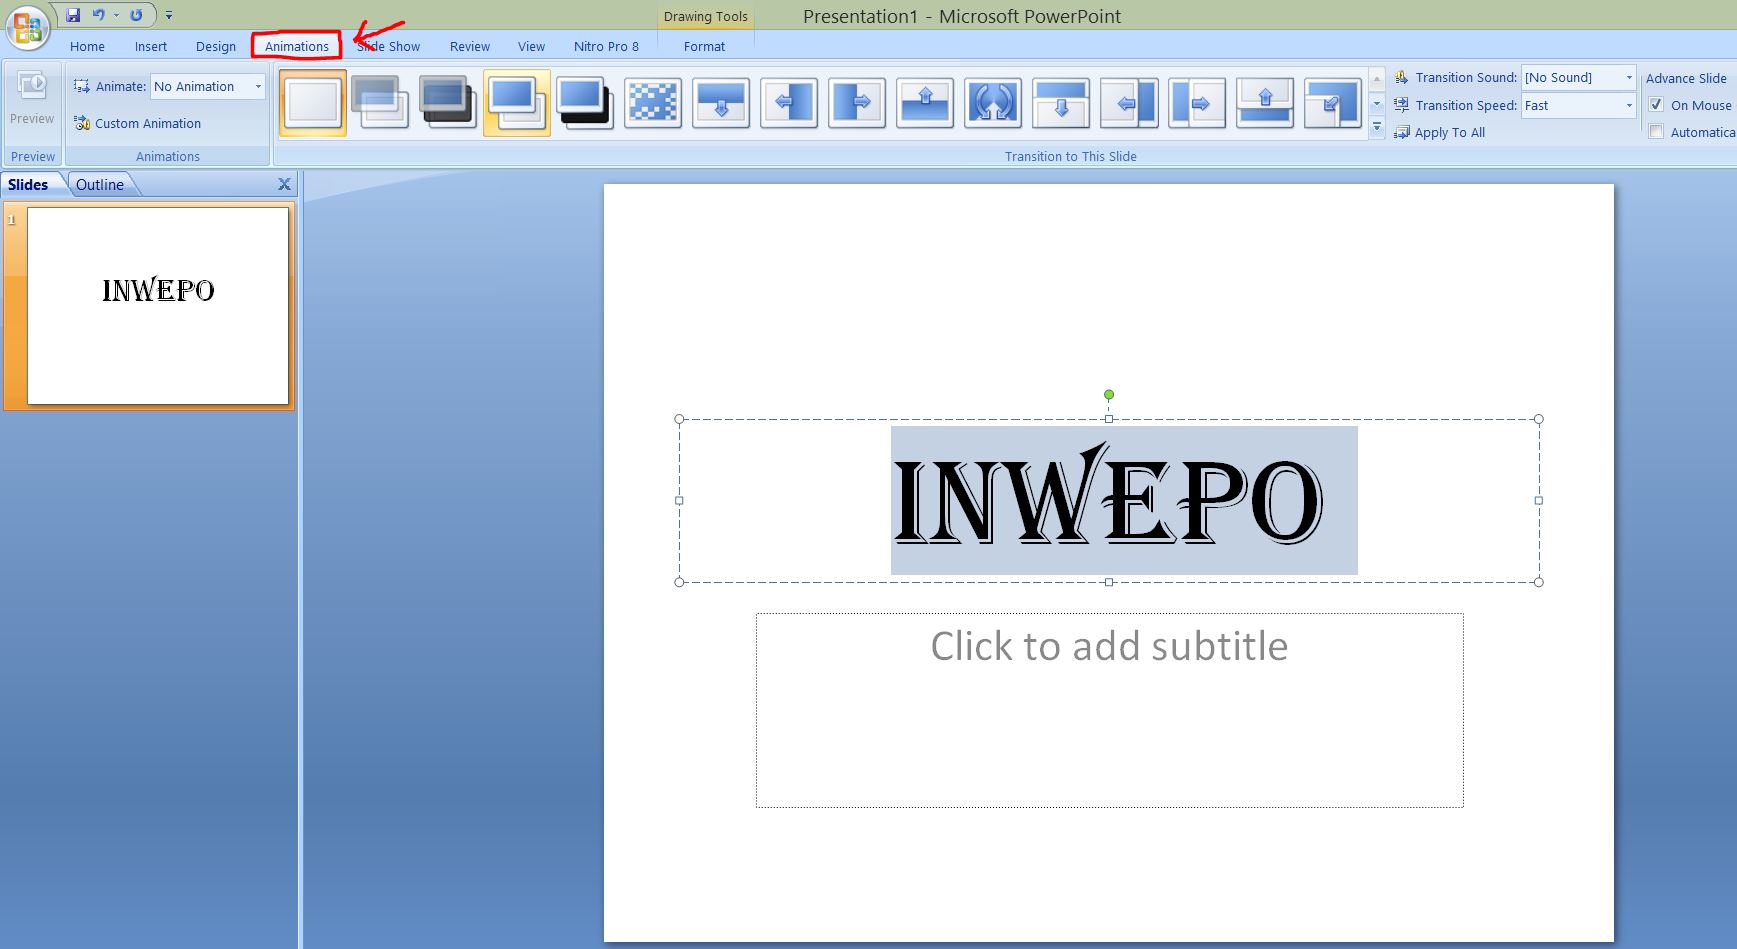This screenshot has height=949, width=1737.
Task: Toggle the On Mouse Click checkbox
Action: tap(1656, 105)
